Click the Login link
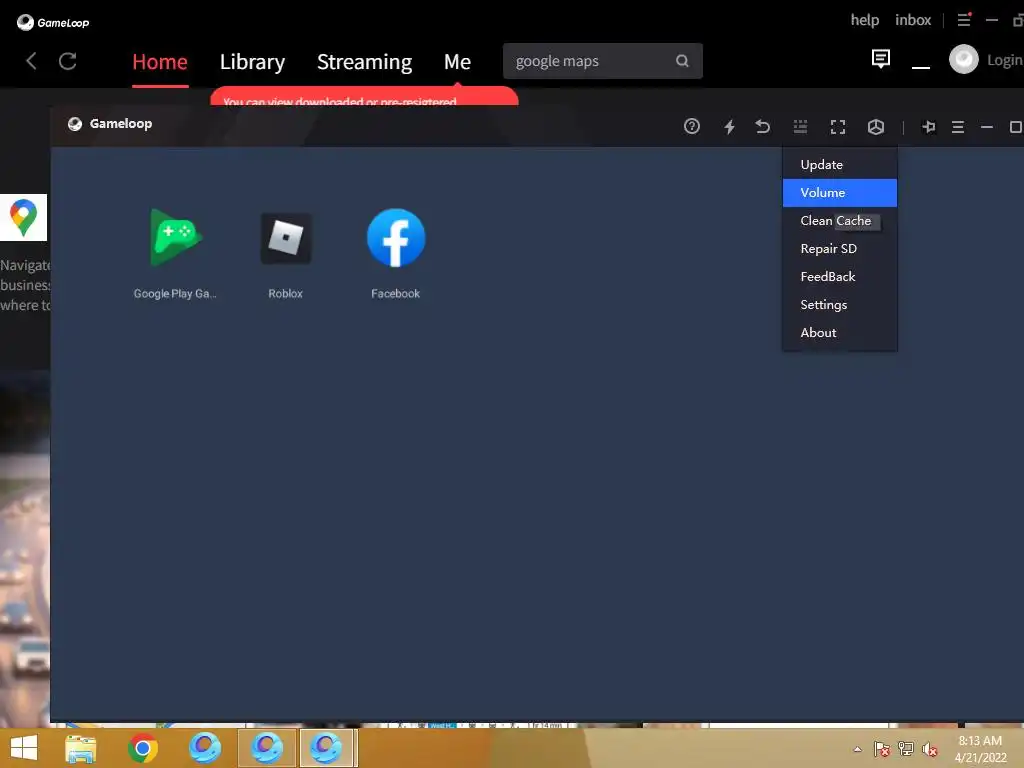Viewport: 1024px width, 768px height. [x=1004, y=60]
